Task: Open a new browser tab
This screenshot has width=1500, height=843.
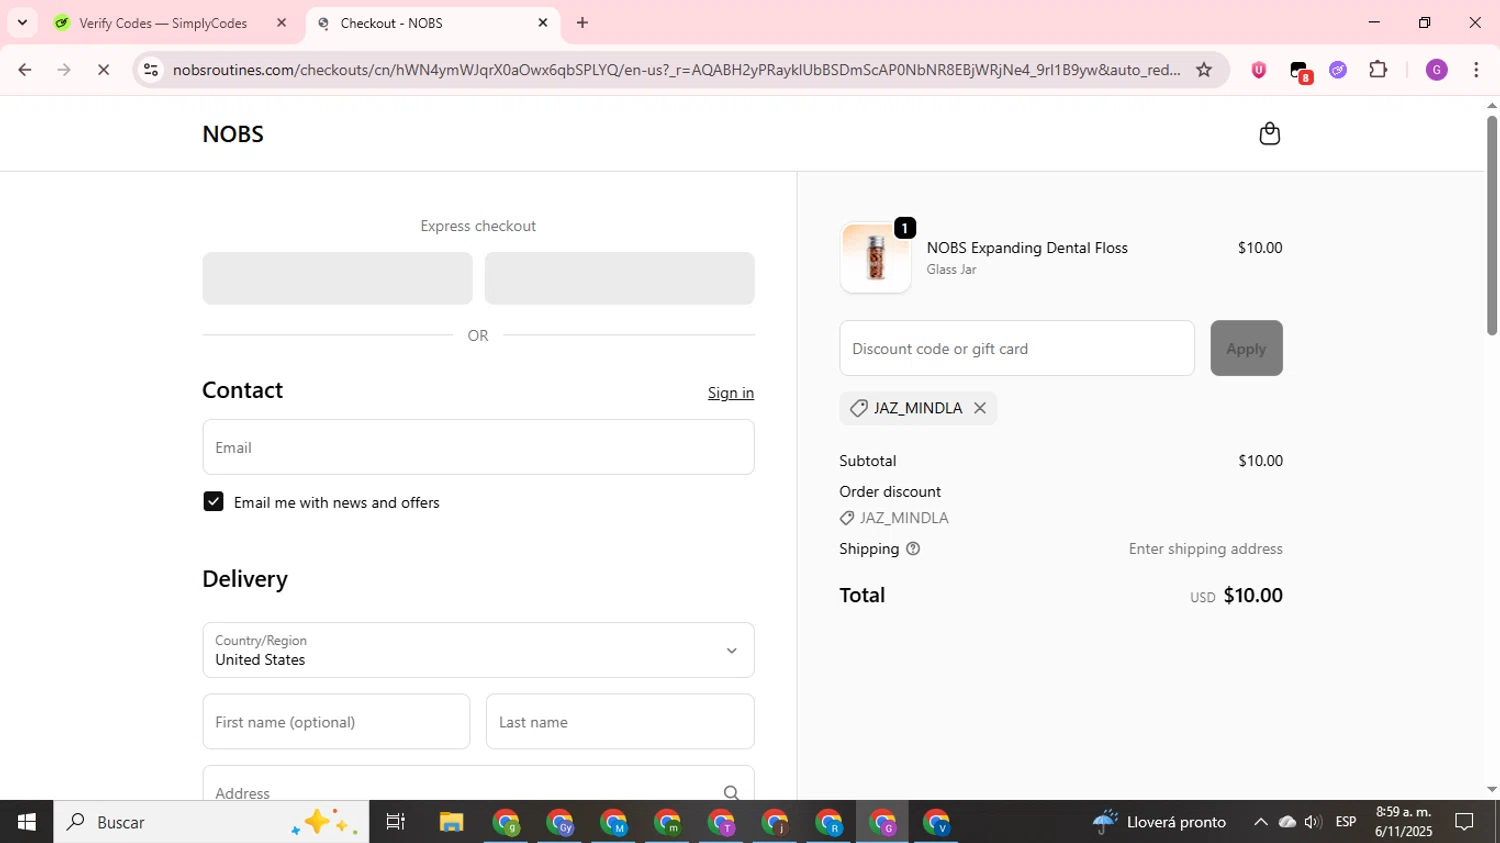Action: 582,22
